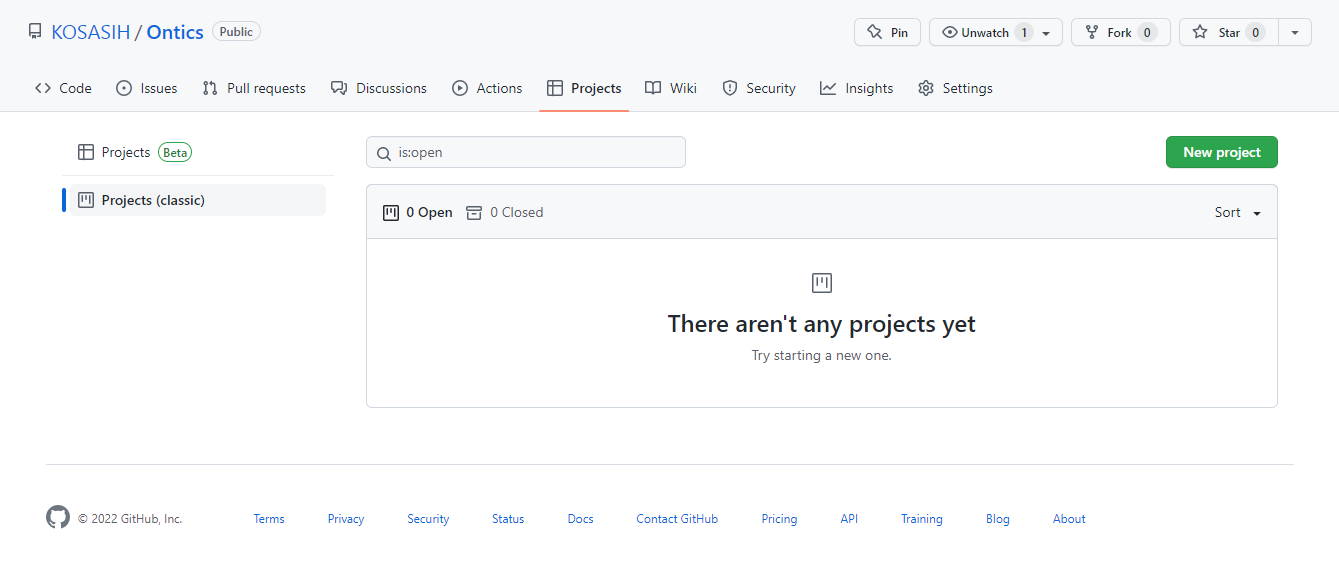The height and width of the screenshot is (563, 1339).
Task: Select Projects (classic) in the sidebar
Action: click(198, 200)
